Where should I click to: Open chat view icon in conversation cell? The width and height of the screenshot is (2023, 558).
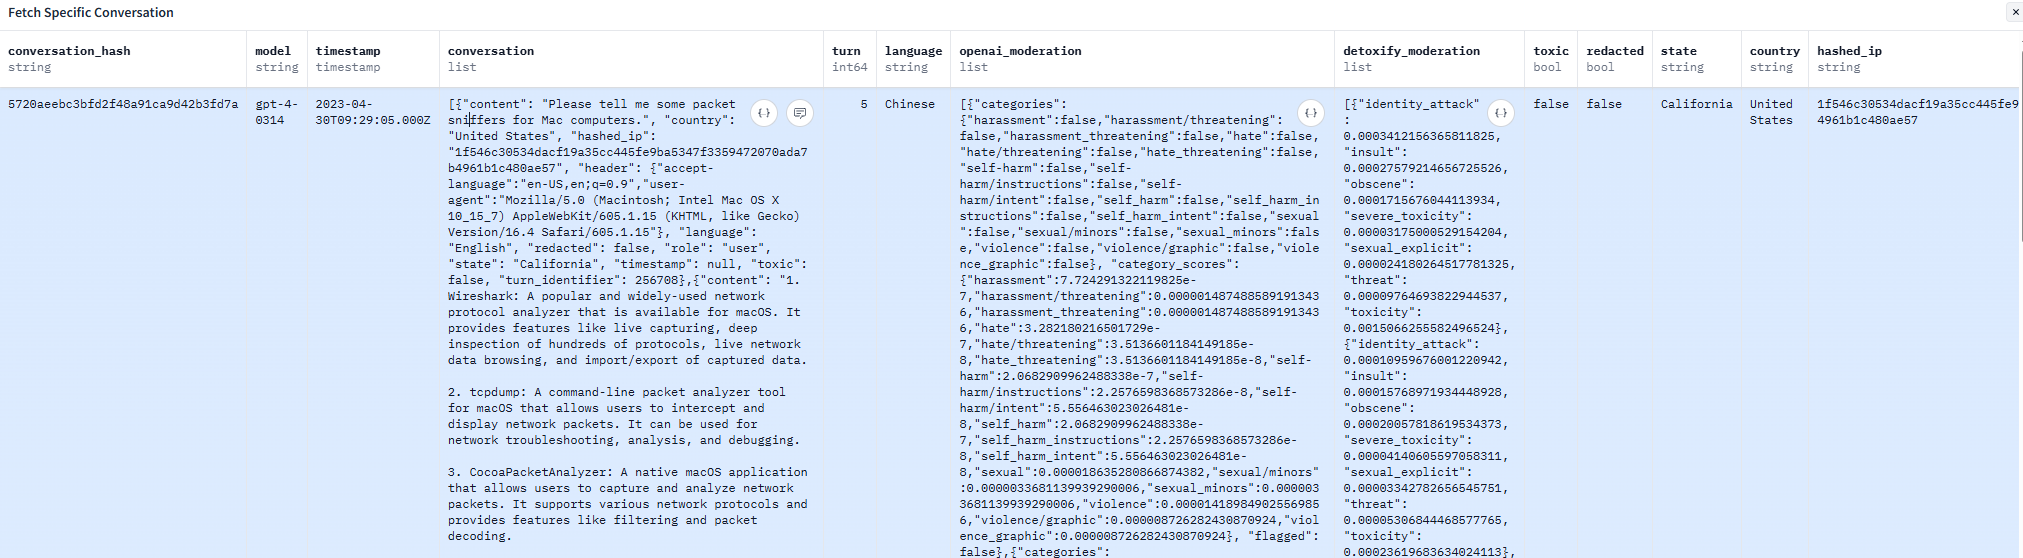800,113
